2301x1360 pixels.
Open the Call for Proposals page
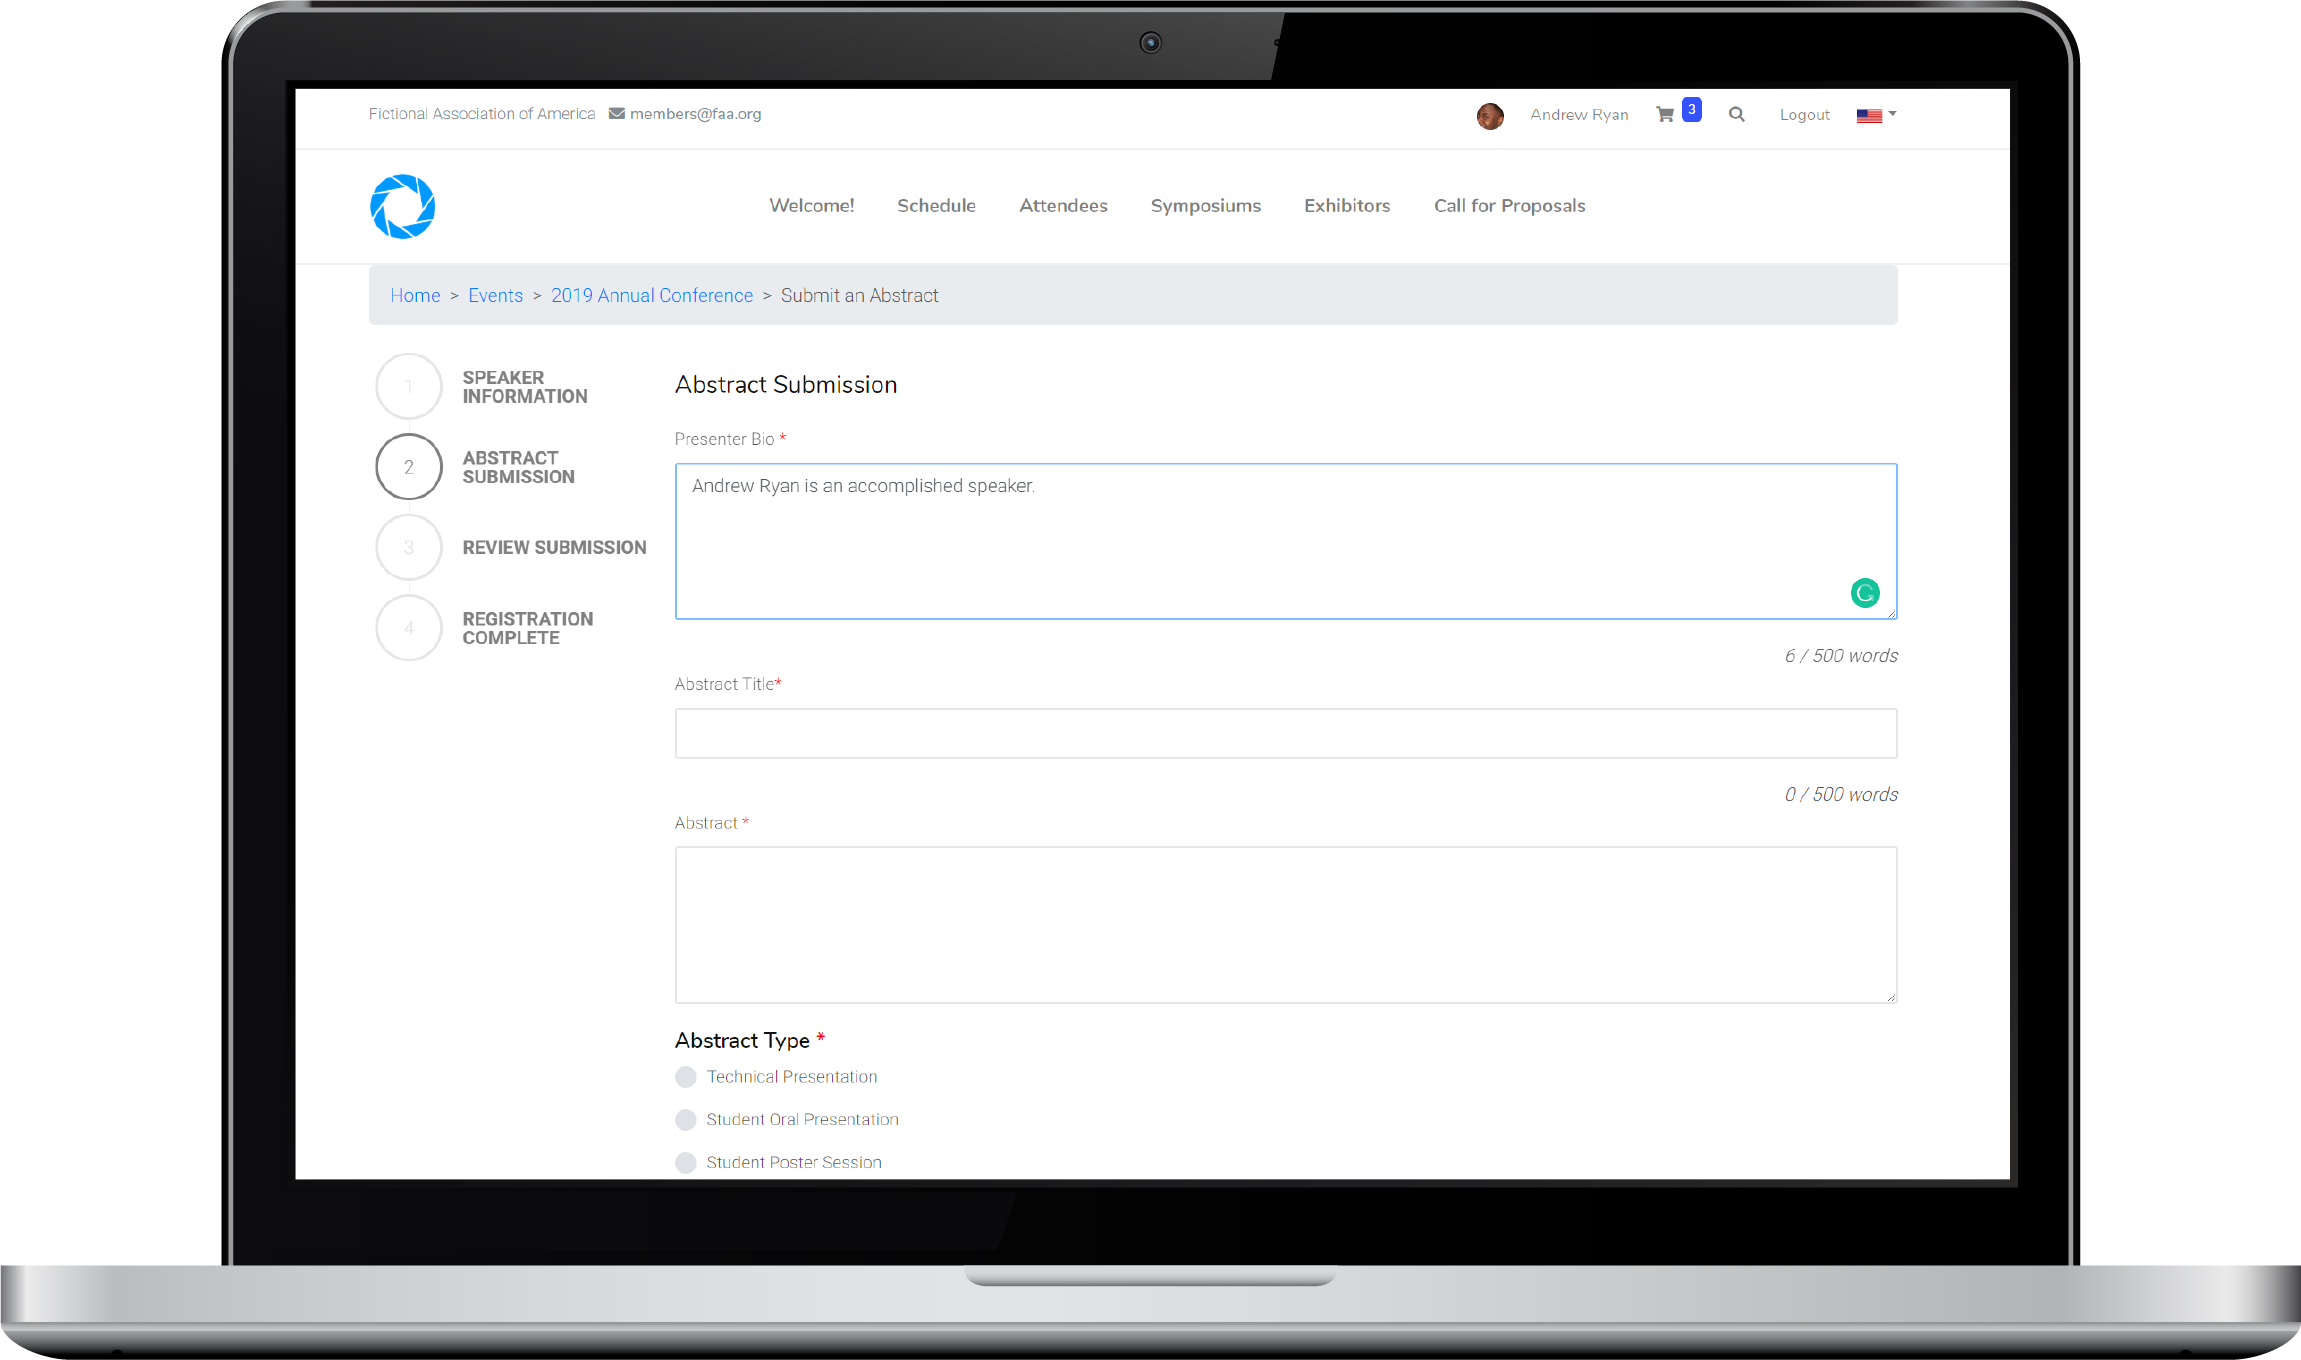pyautogui.click(x=1509, y=206)
